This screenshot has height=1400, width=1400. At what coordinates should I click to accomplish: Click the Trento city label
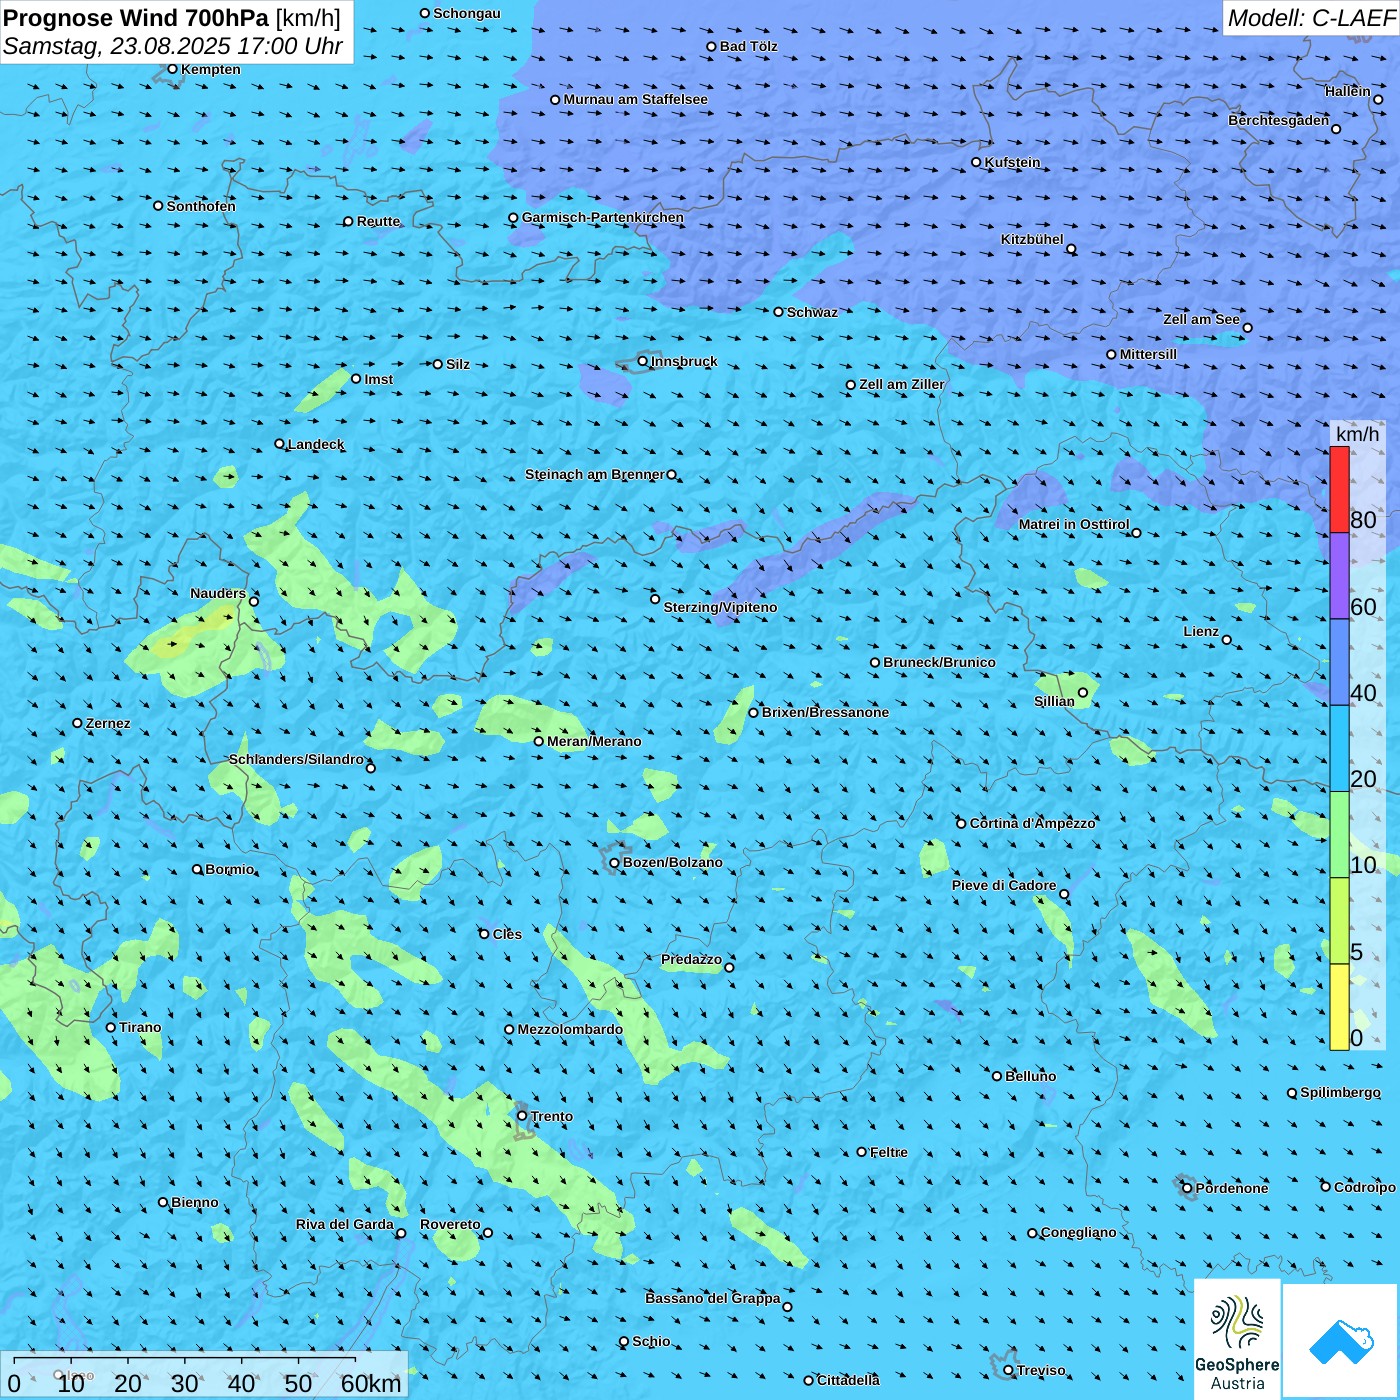(x=552, y=1116)
